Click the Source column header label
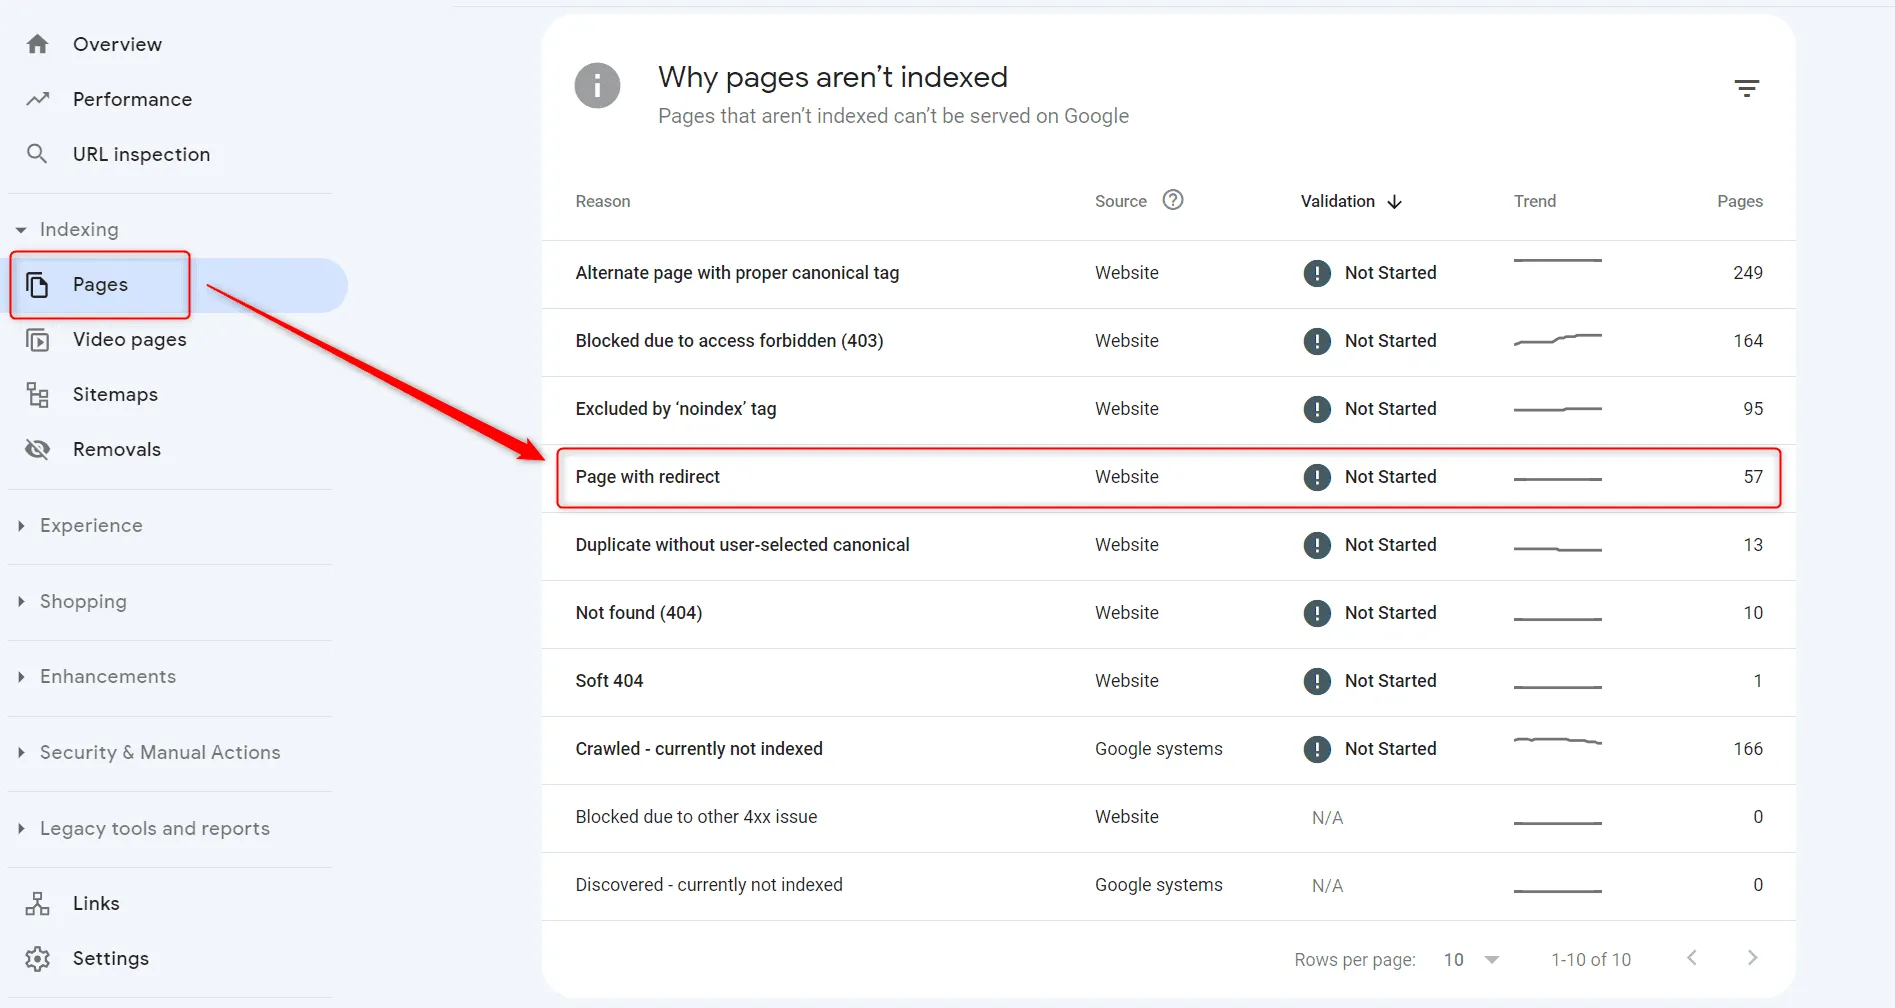 (x=1120, y=201)
